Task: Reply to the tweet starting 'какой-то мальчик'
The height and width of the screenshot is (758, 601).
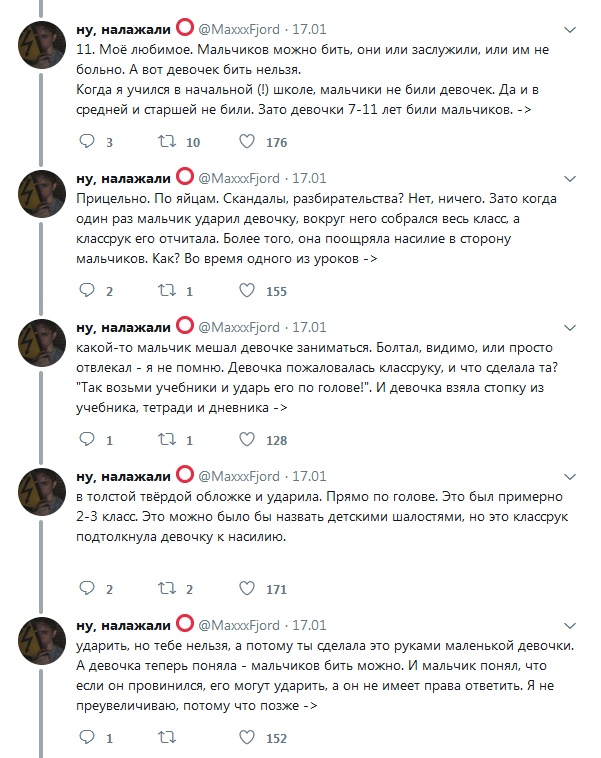Action: pos(87,439)
